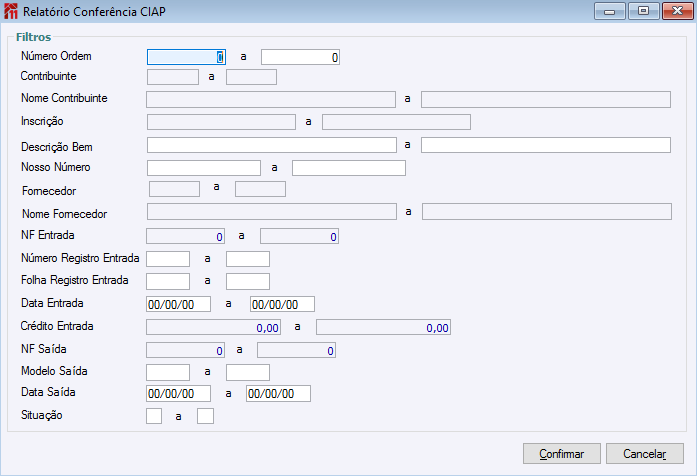
Task: Click the Modelo Saída ending field
Action: pos(248,372)
